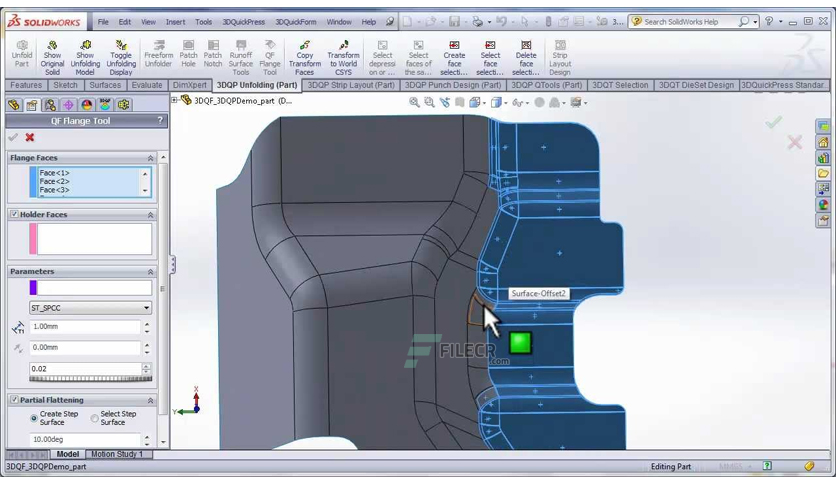The width and height of the screenshot is (836, 484).
Task: Click the red X cancel in QF Flange Tool
Action: click(x=30, y=138)
